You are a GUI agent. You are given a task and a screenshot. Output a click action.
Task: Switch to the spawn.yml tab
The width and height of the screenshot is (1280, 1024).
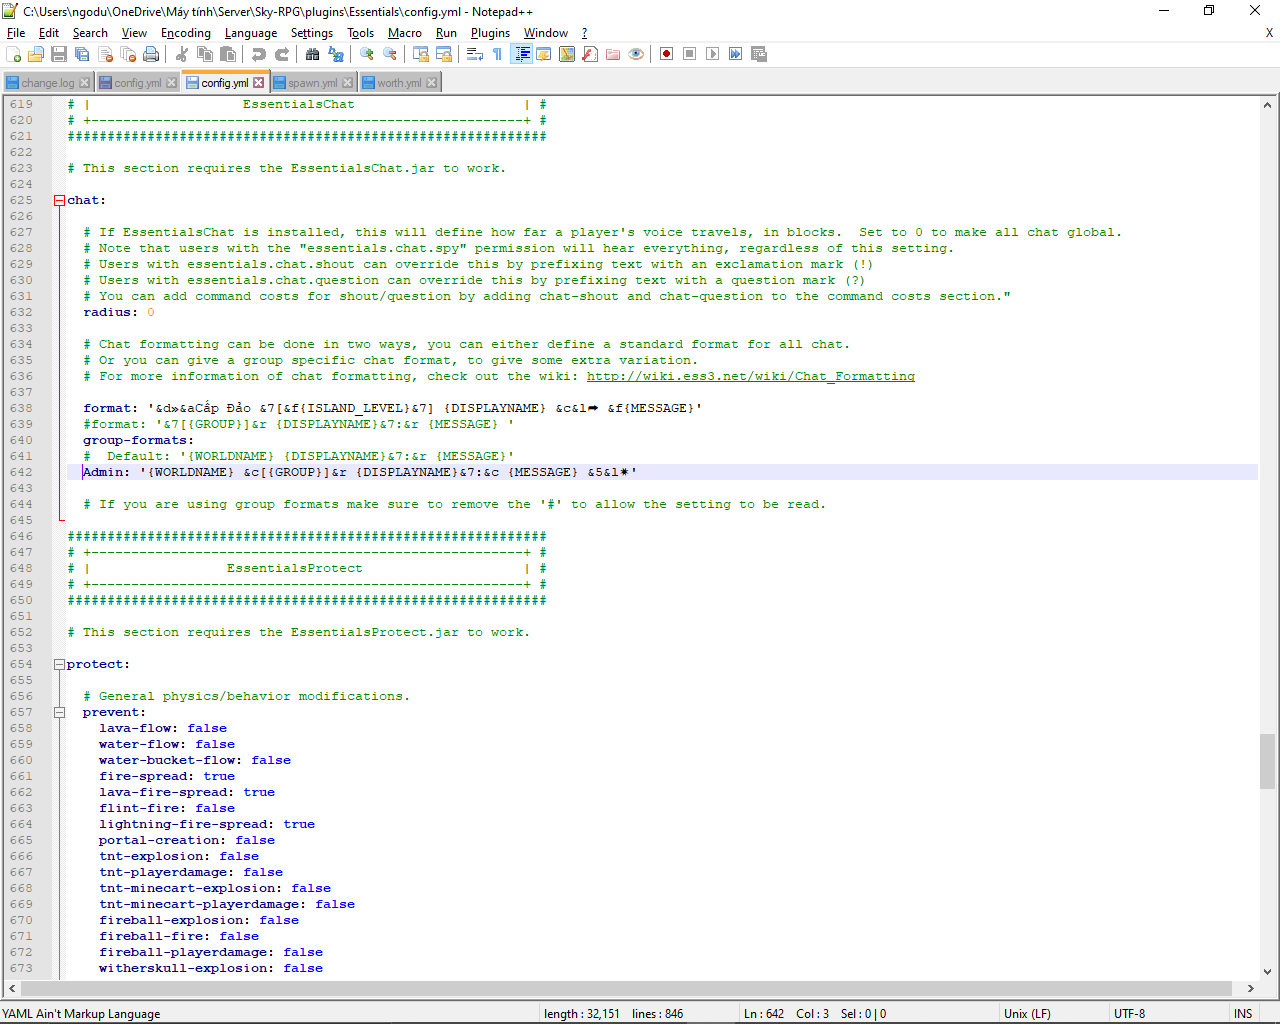pos(312,83)
